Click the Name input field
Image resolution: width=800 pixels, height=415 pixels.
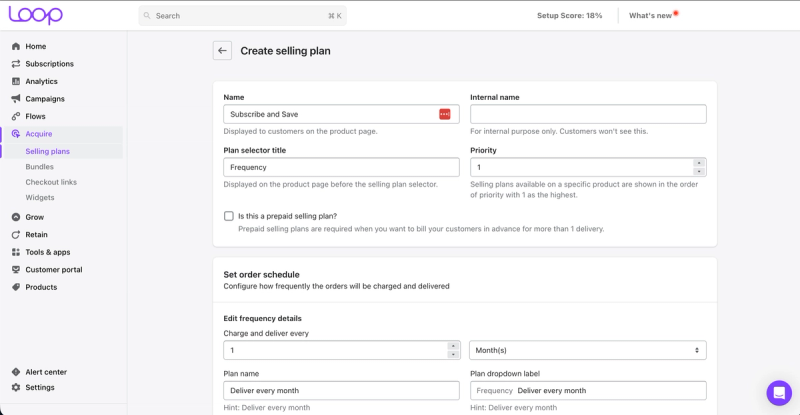tap(341, 114)
